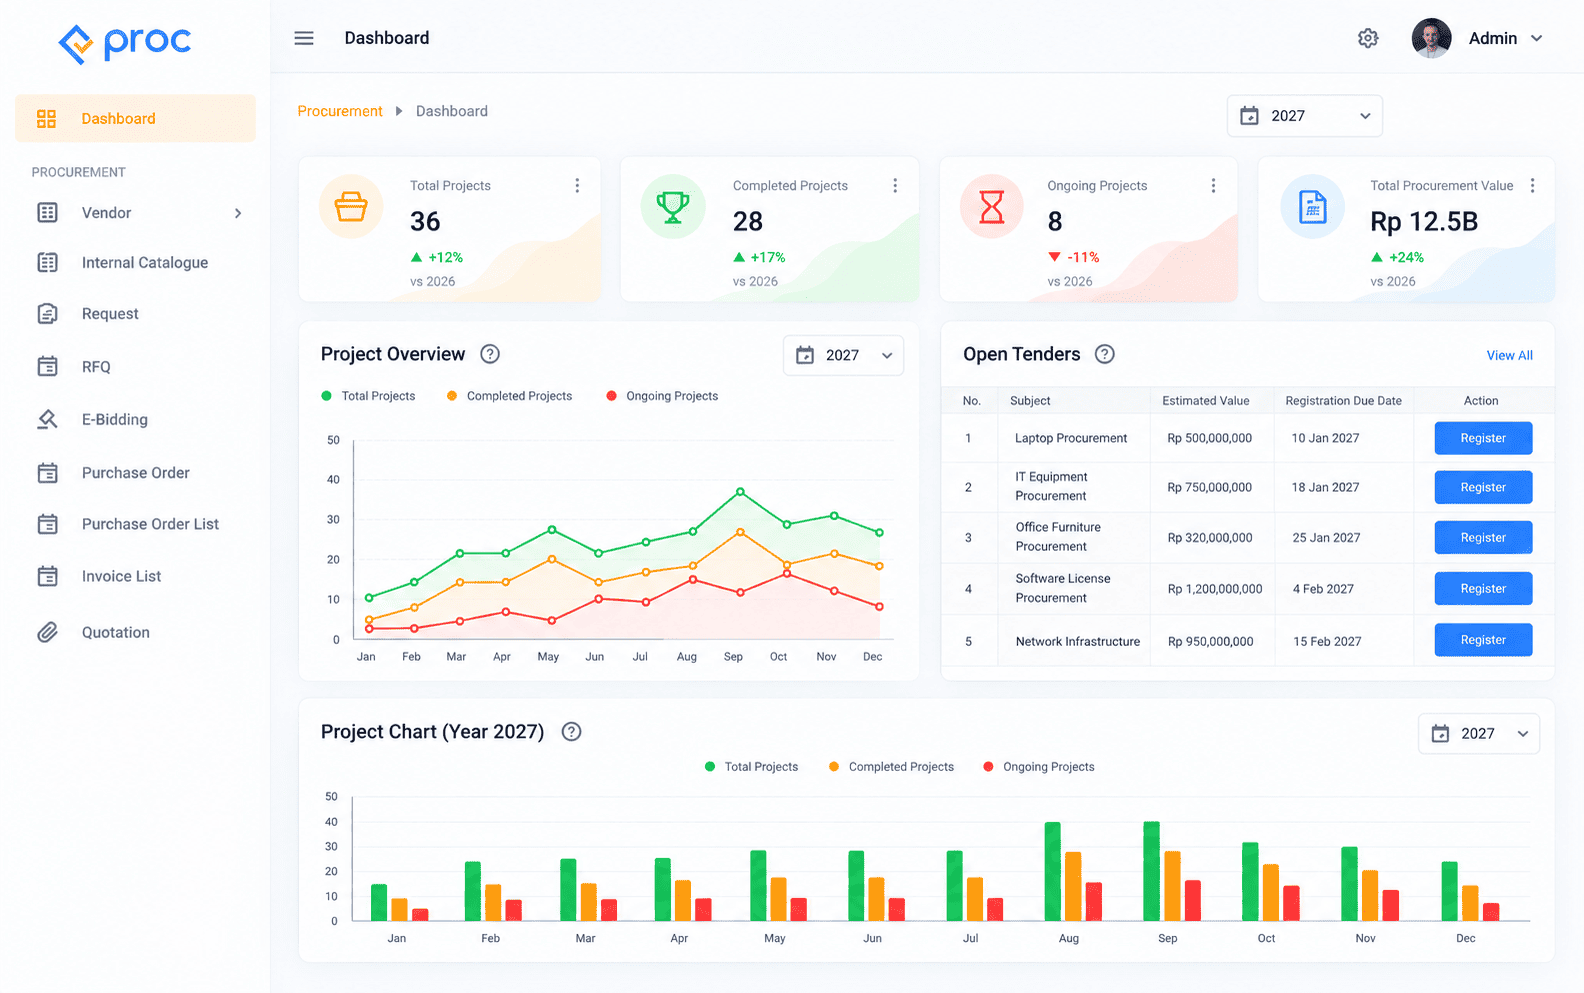This screenshot has height=993, width=1584.
Task: Show help for Open Tenders
Action: click(x=1105, y=354)
